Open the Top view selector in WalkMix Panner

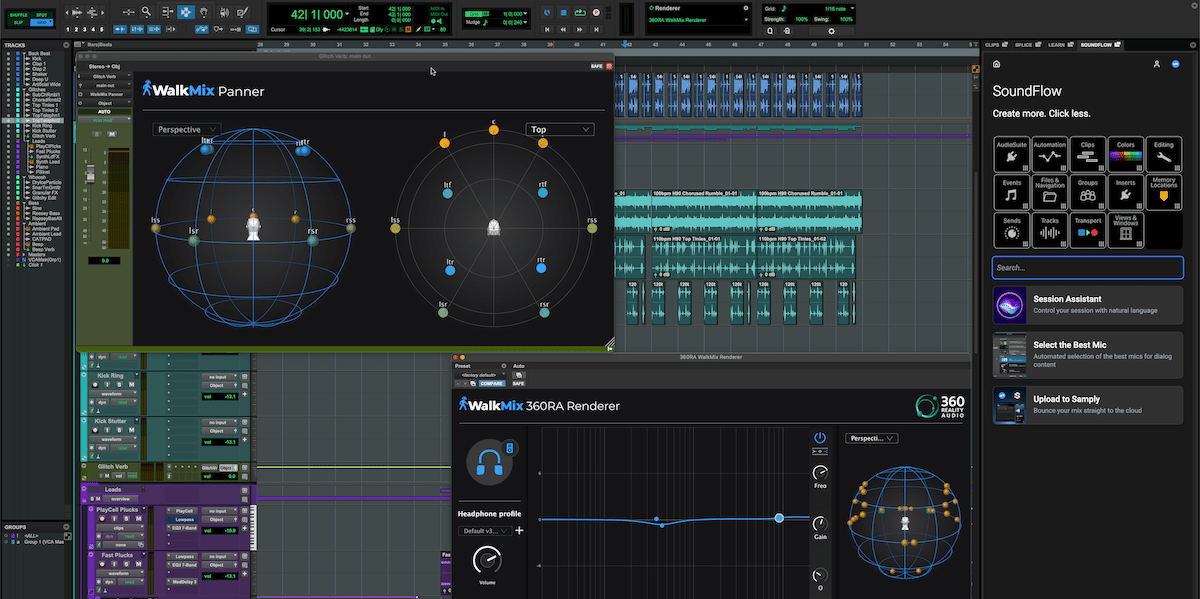(x=560, y=129)
